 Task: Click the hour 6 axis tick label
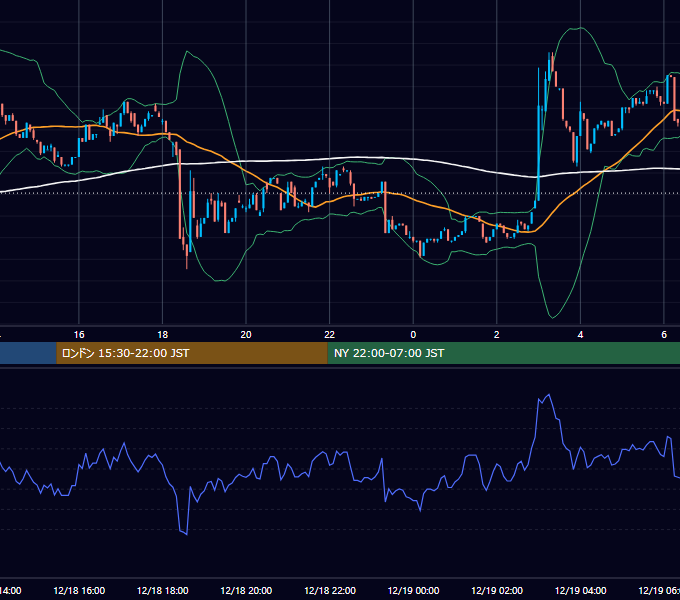[664, 335]
